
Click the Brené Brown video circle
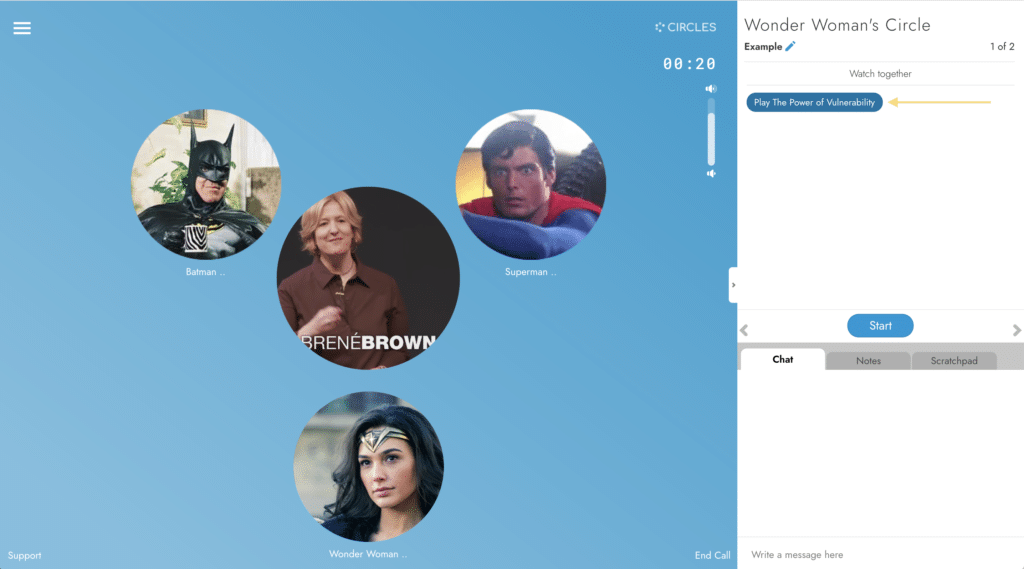tap(368, 278)
